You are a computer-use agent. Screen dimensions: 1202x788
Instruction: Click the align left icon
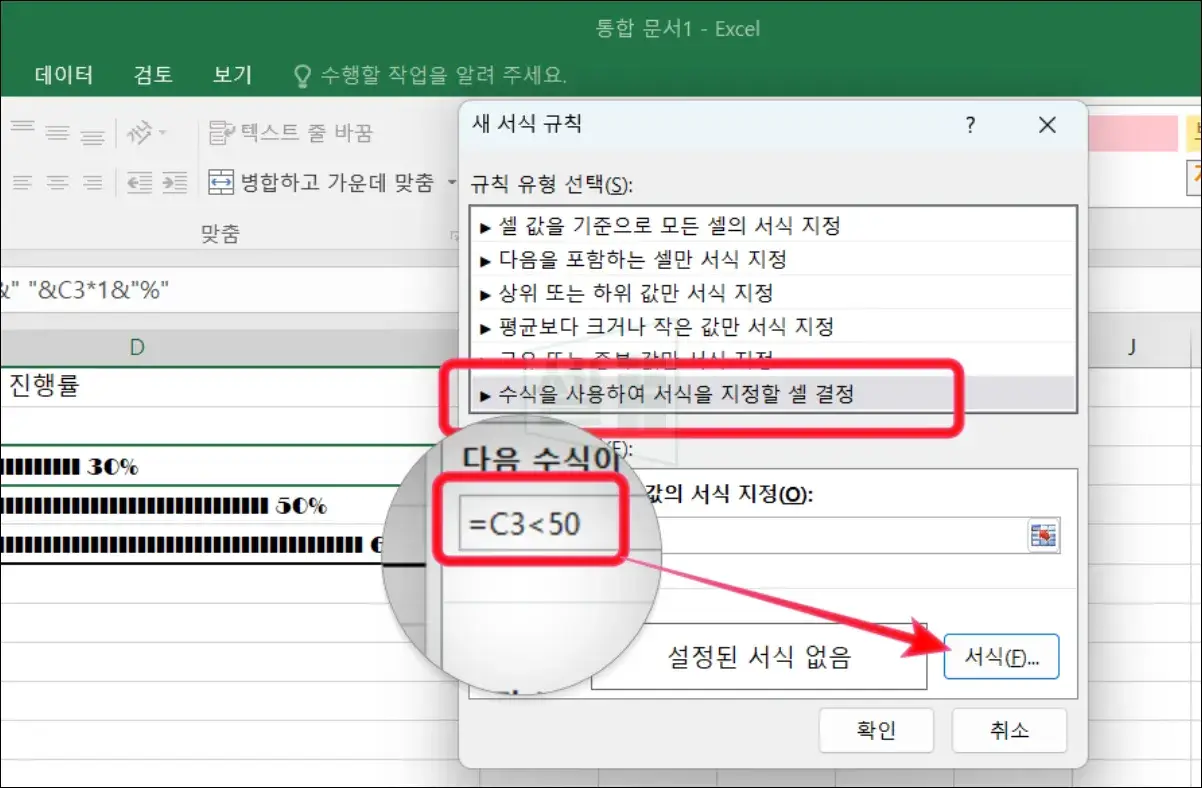(x=23, y=183)
